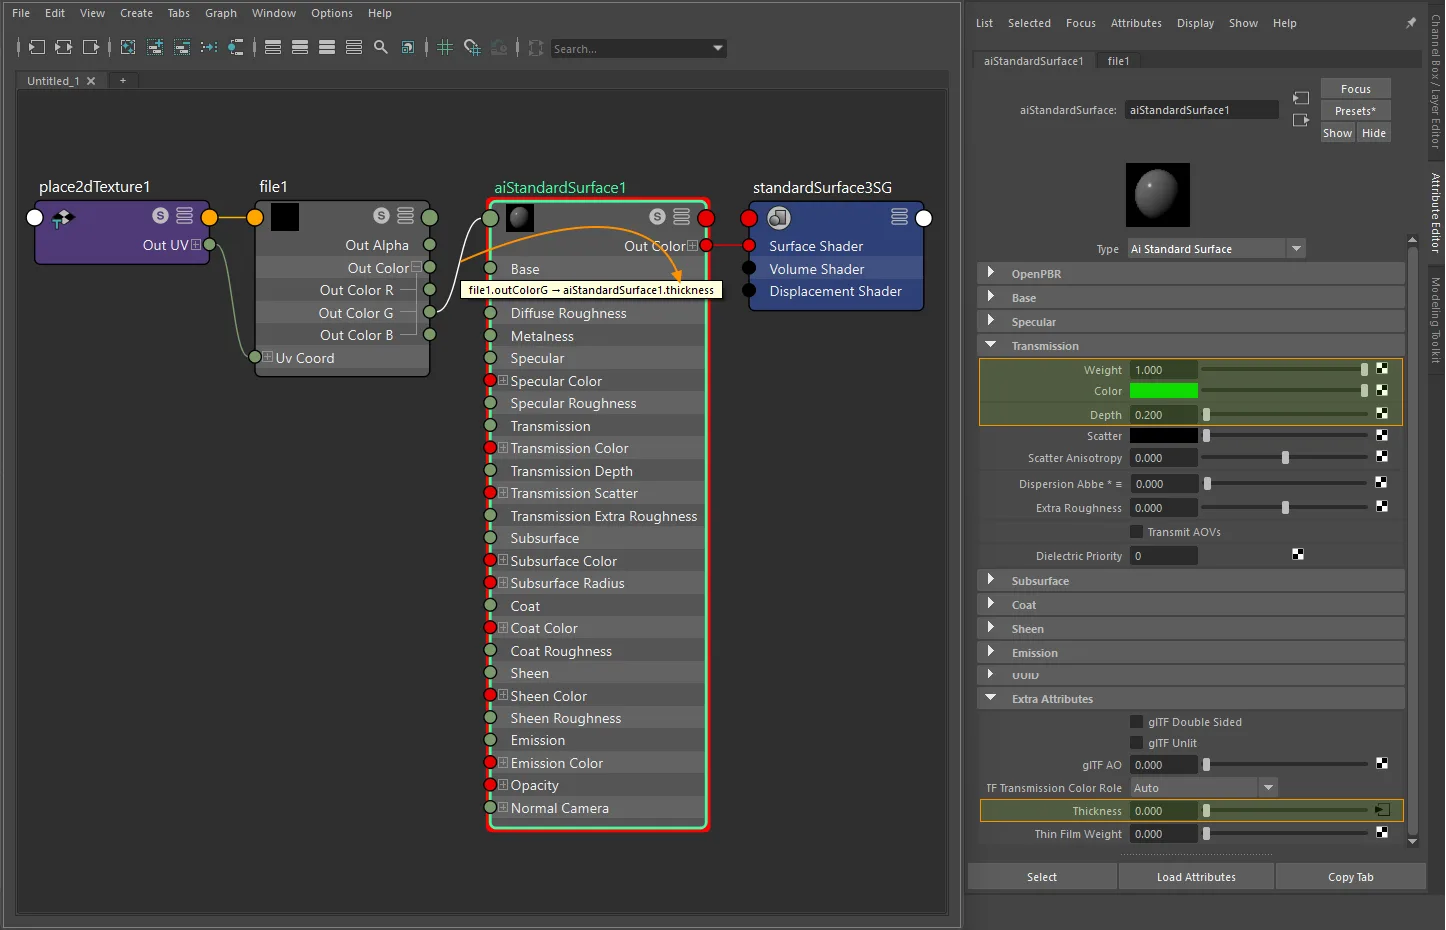Check the glTF Double Sided option
This screenshot has height=930, width=1446.
(x=1137, y=722)
